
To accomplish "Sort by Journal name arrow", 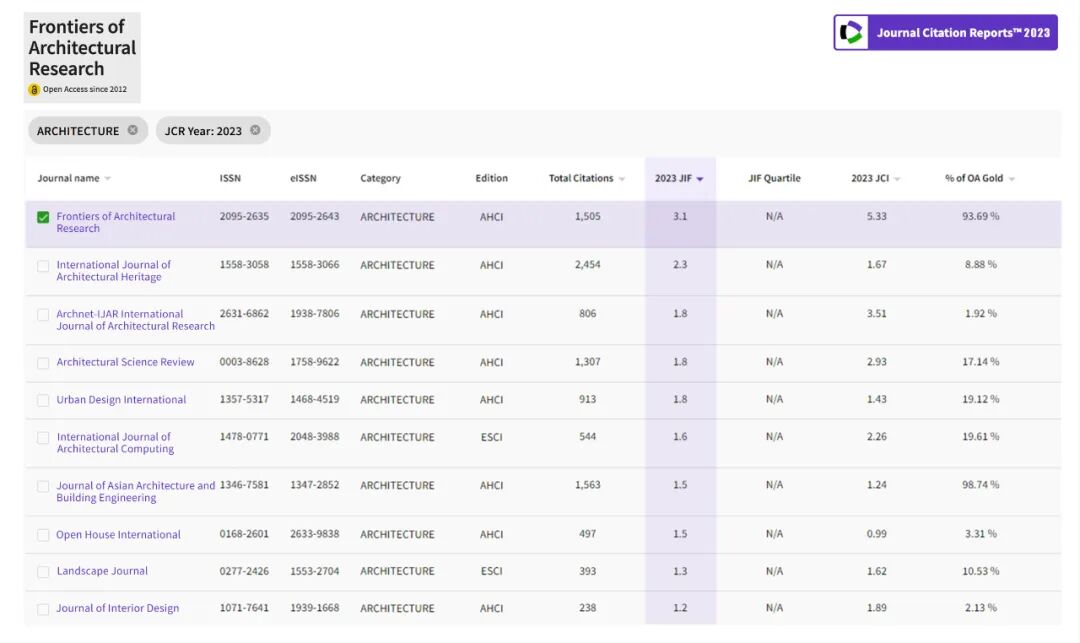I will 107,179.
